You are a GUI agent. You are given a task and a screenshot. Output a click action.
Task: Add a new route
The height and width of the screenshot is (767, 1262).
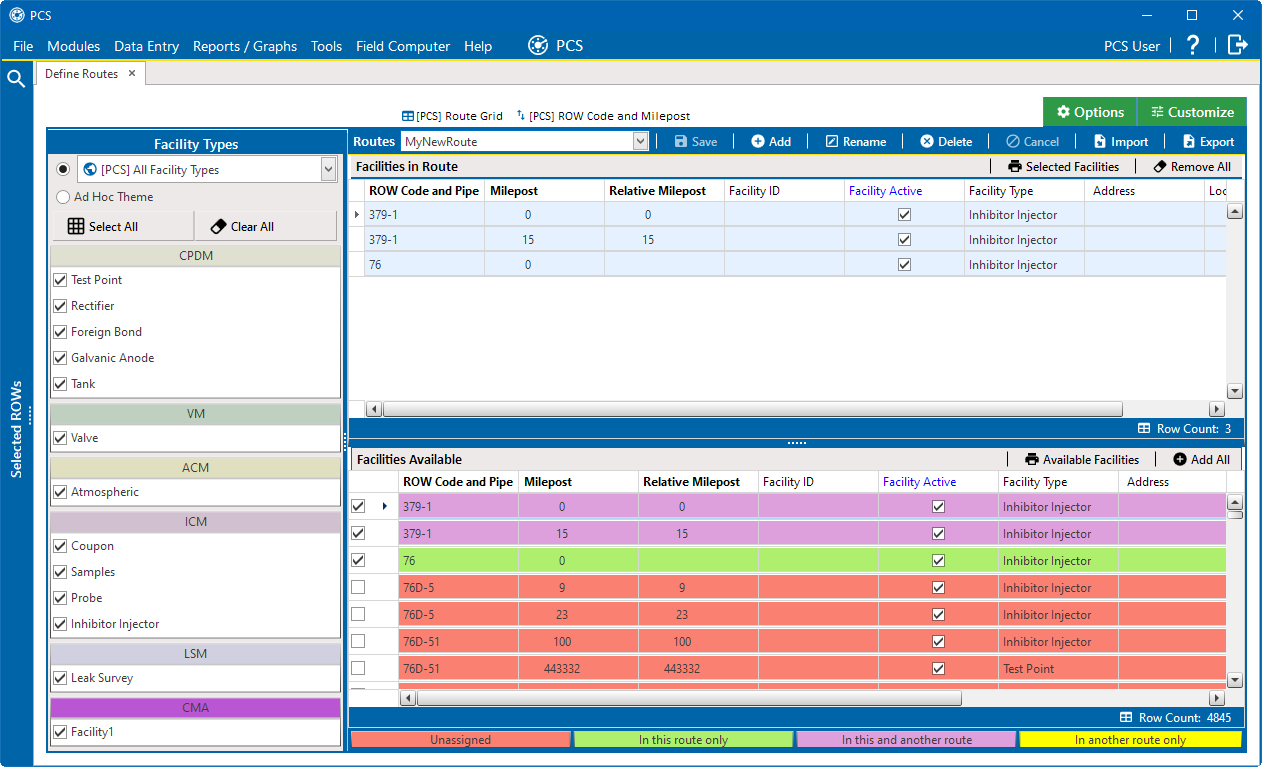point(771,141)
